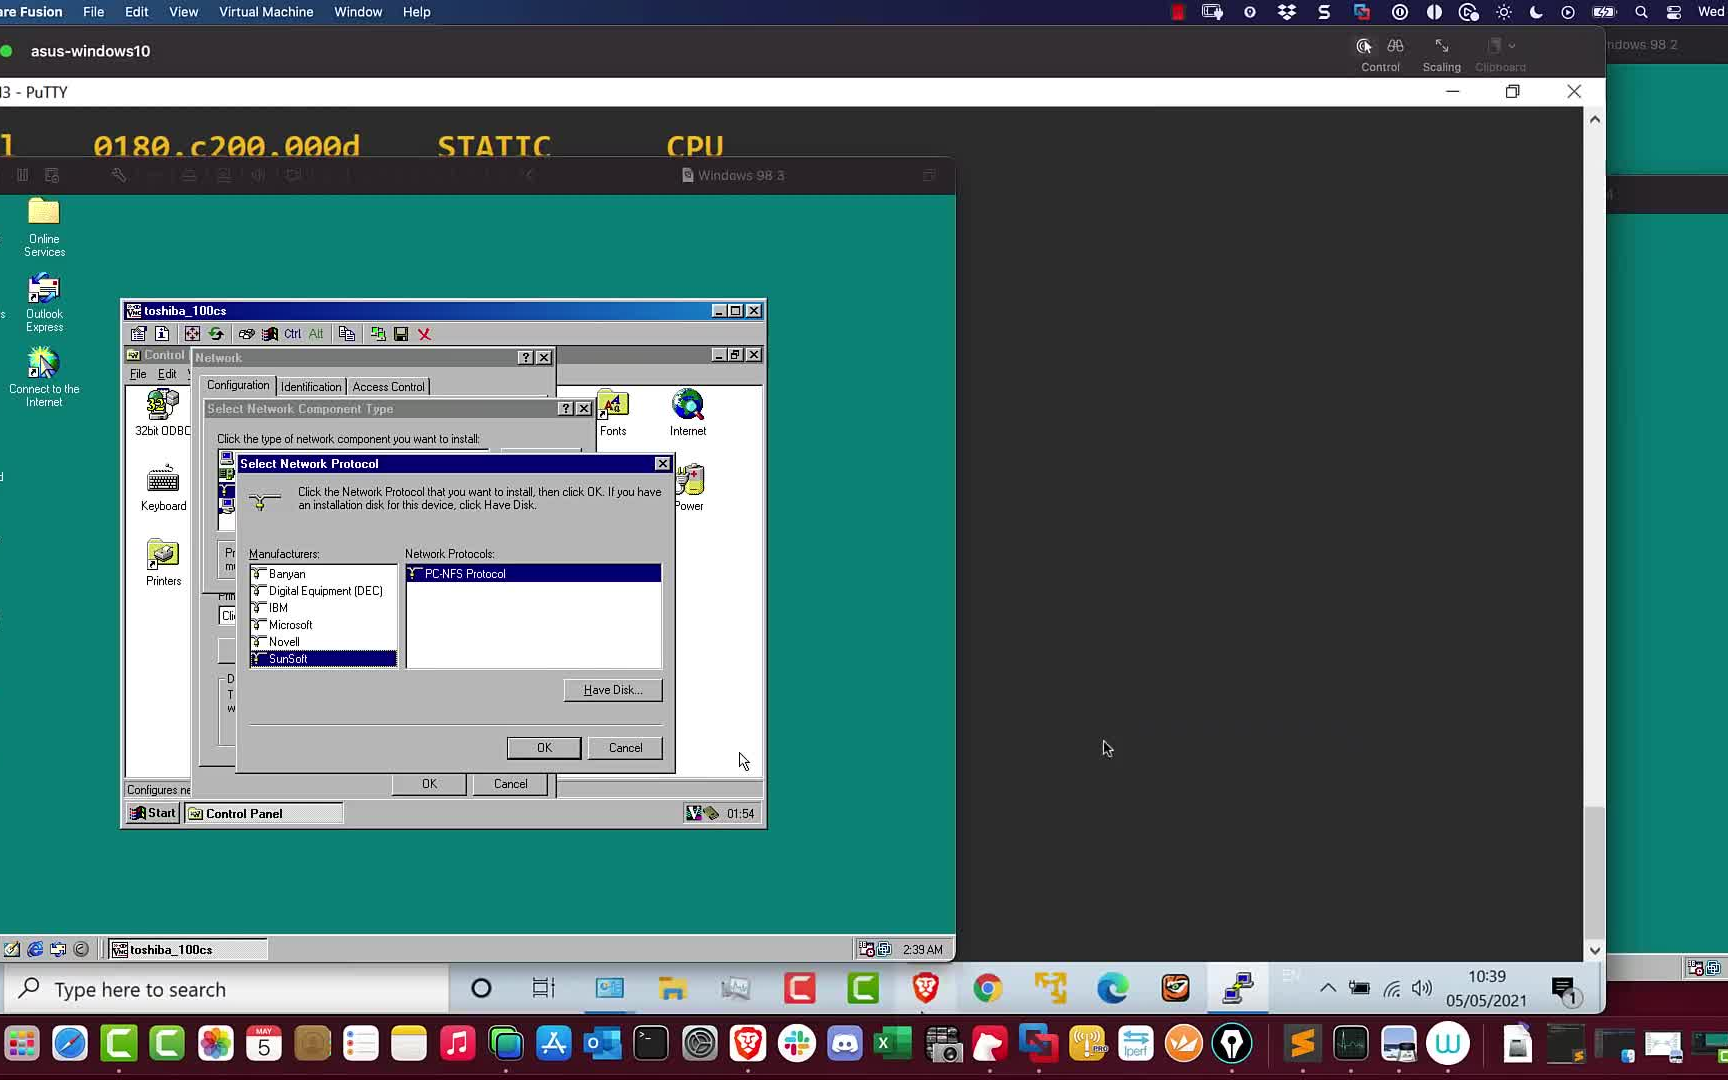Disconnect VNC session with red X
The height and width of the screenshot is (1080, 1728).
tap(424, 334)
